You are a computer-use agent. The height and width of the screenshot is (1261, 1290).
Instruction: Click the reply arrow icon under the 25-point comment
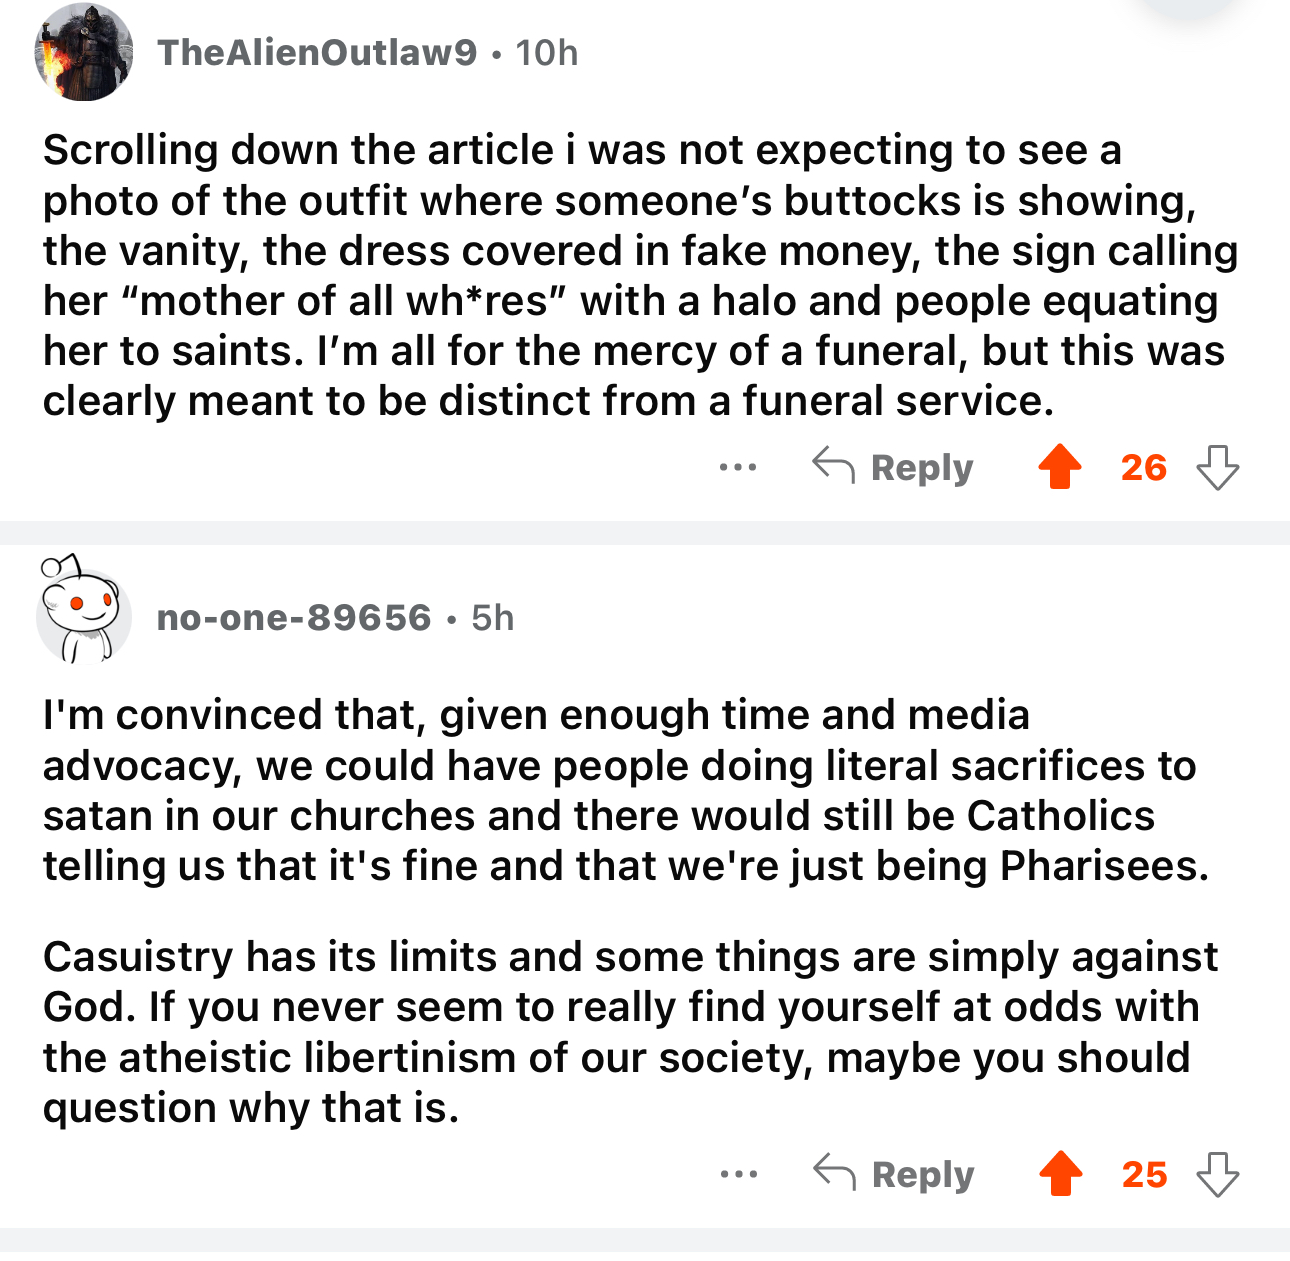834,1172
